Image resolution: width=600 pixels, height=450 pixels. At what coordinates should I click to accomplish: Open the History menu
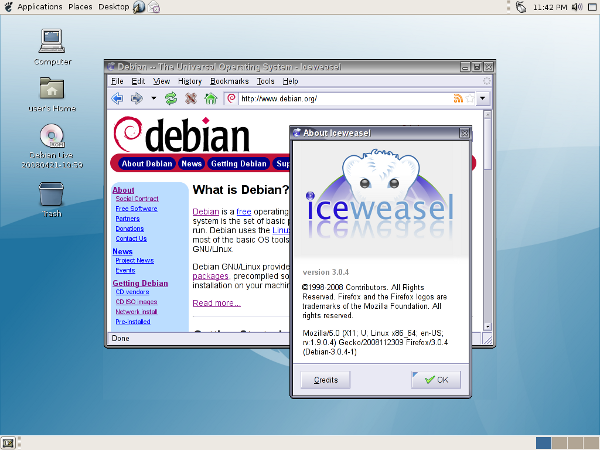190,81
